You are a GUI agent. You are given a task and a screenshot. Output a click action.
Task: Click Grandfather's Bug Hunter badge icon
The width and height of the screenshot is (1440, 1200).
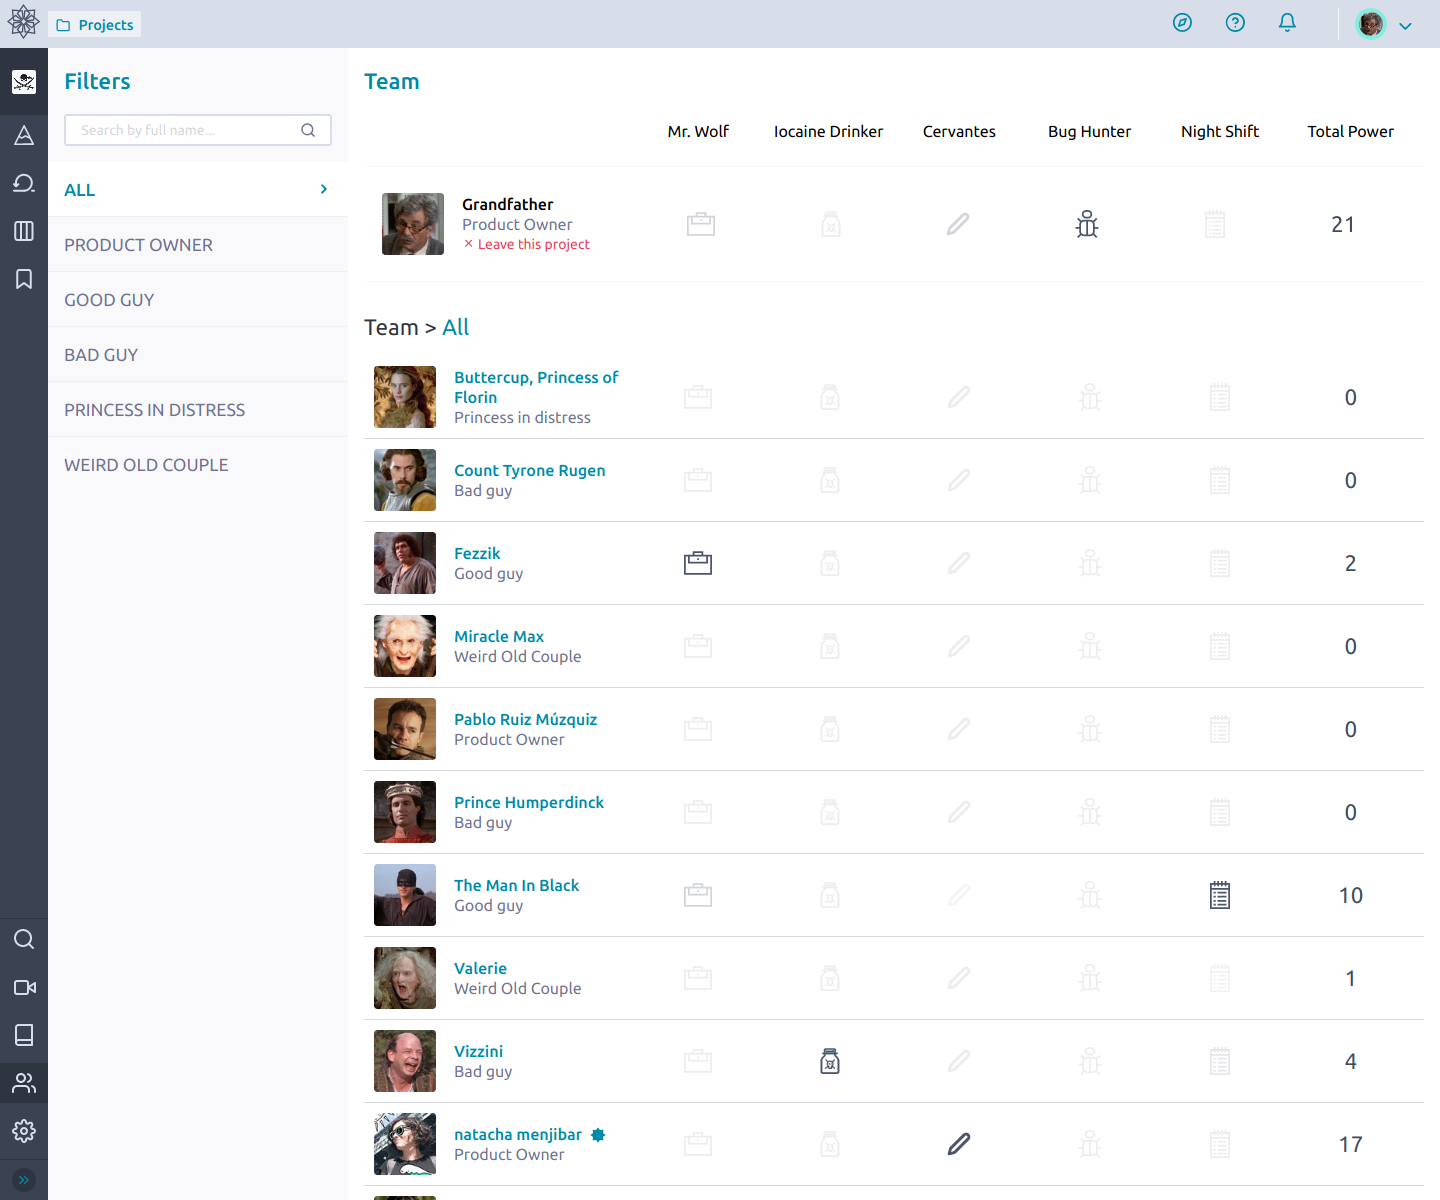click(1087, 224)
